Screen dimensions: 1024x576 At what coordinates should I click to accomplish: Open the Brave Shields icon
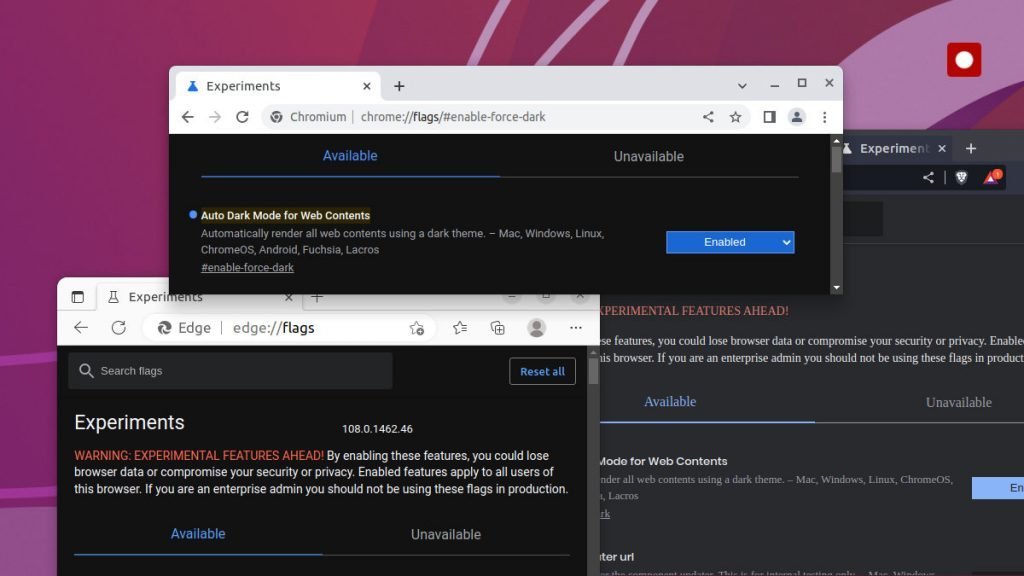pyautogui.click(x=962, y=177)
